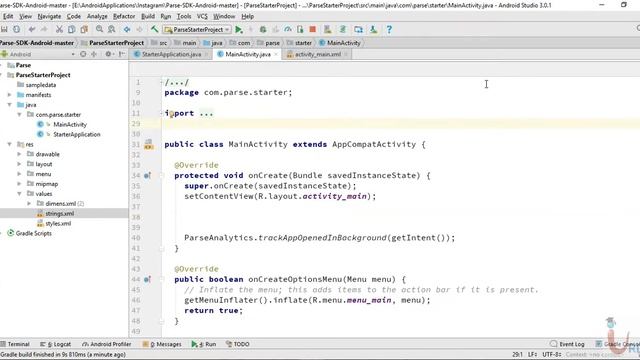Viewport: 640px width, 360px height.
Task: Make project with the green hammer
Action: pyautogui.click(x=154, y=29)
